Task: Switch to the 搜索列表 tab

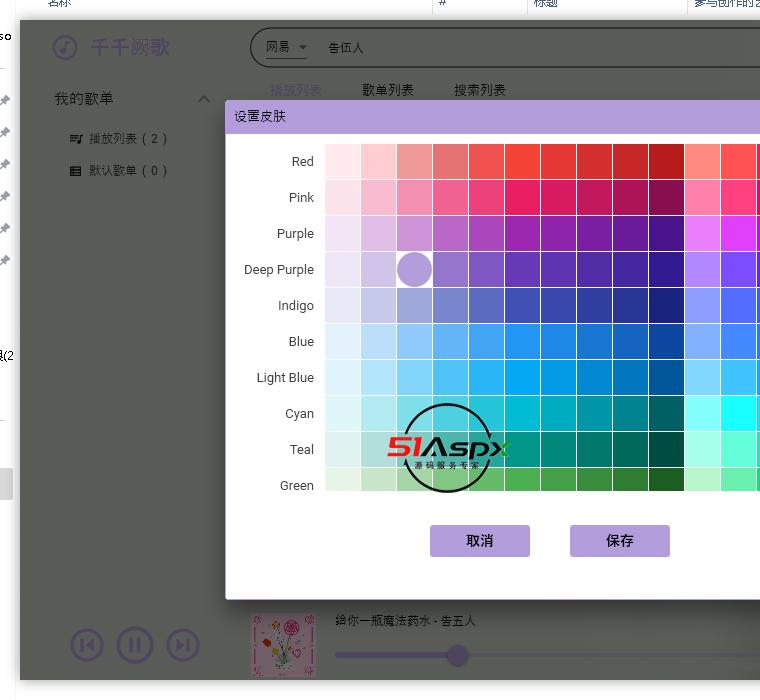Action: pyautogui.click(x=480, y=90)
